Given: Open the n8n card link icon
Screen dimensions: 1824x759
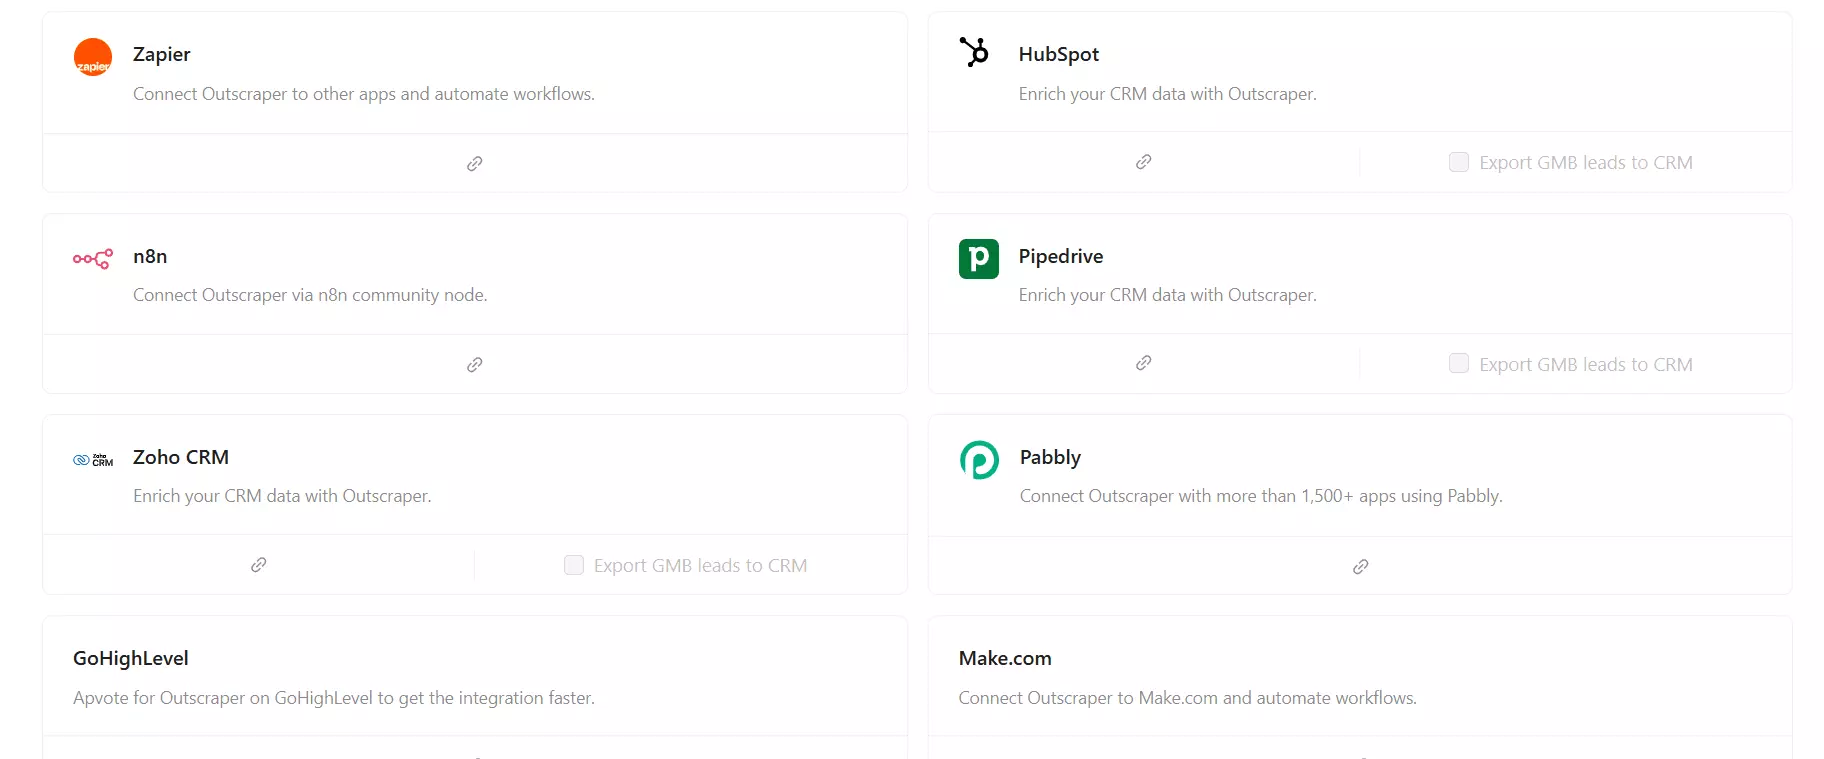Looking at the screenshot, I should point(475,365).
